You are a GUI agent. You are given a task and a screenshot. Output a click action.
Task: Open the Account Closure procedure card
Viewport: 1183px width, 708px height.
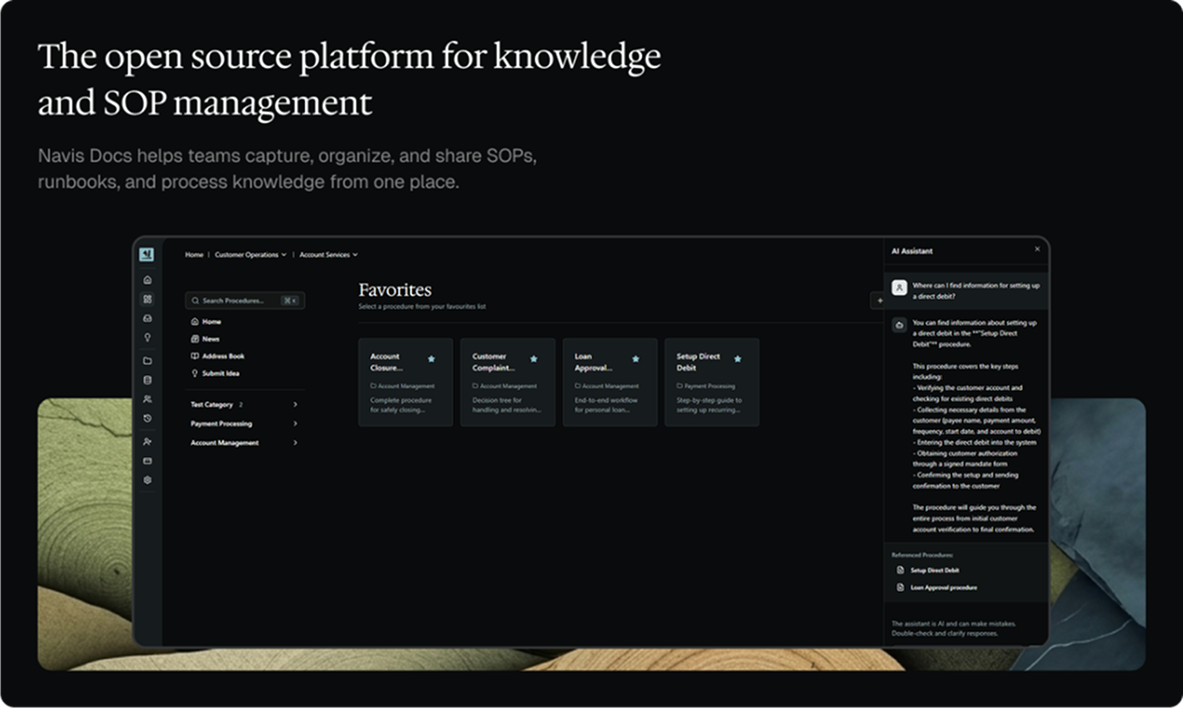click(x=406, y=383)
